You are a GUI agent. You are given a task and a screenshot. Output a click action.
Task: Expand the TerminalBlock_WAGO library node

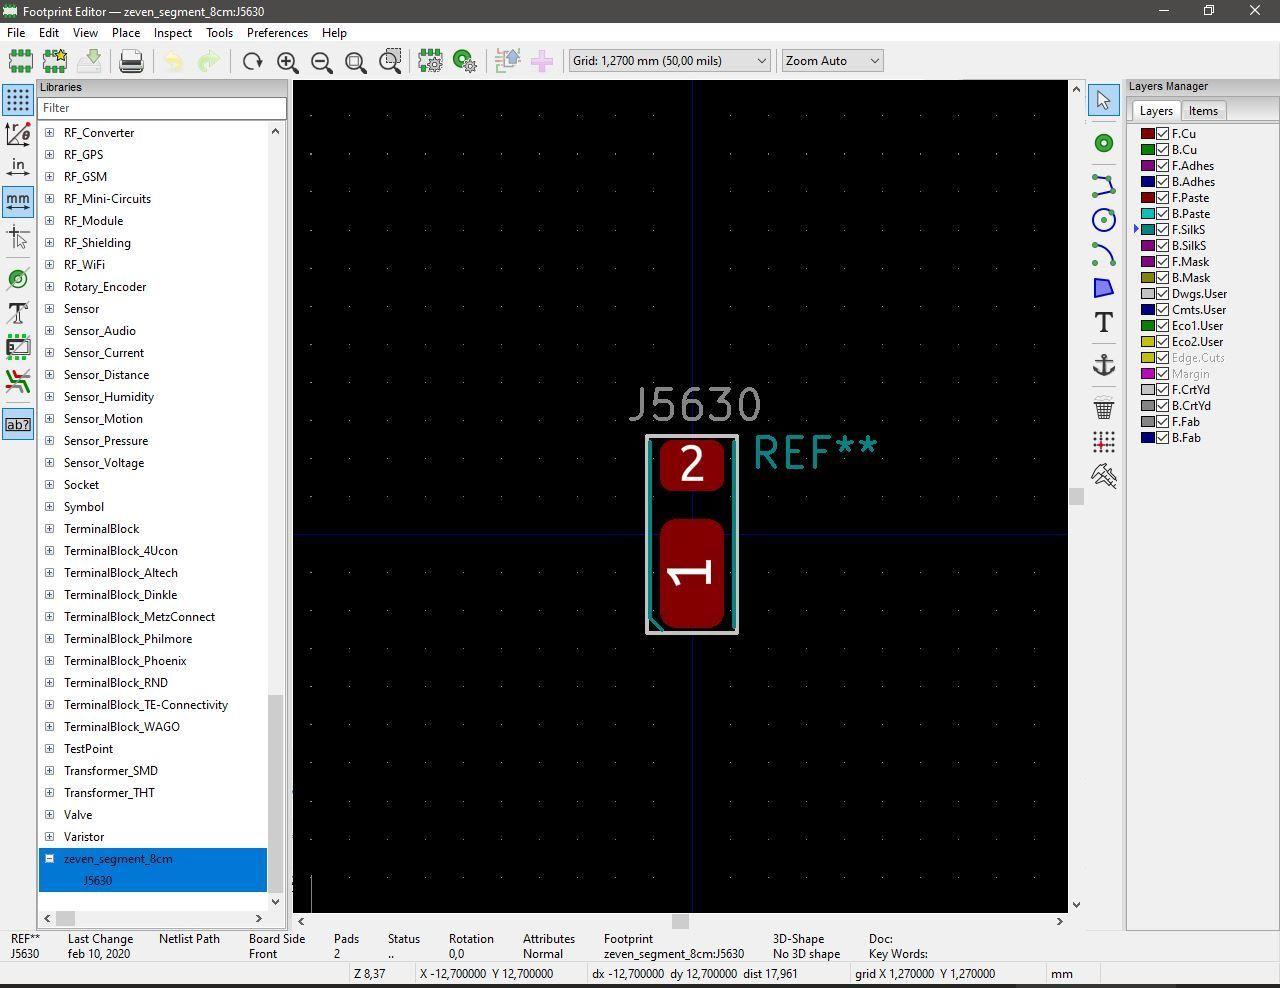(x=50, y=726)
